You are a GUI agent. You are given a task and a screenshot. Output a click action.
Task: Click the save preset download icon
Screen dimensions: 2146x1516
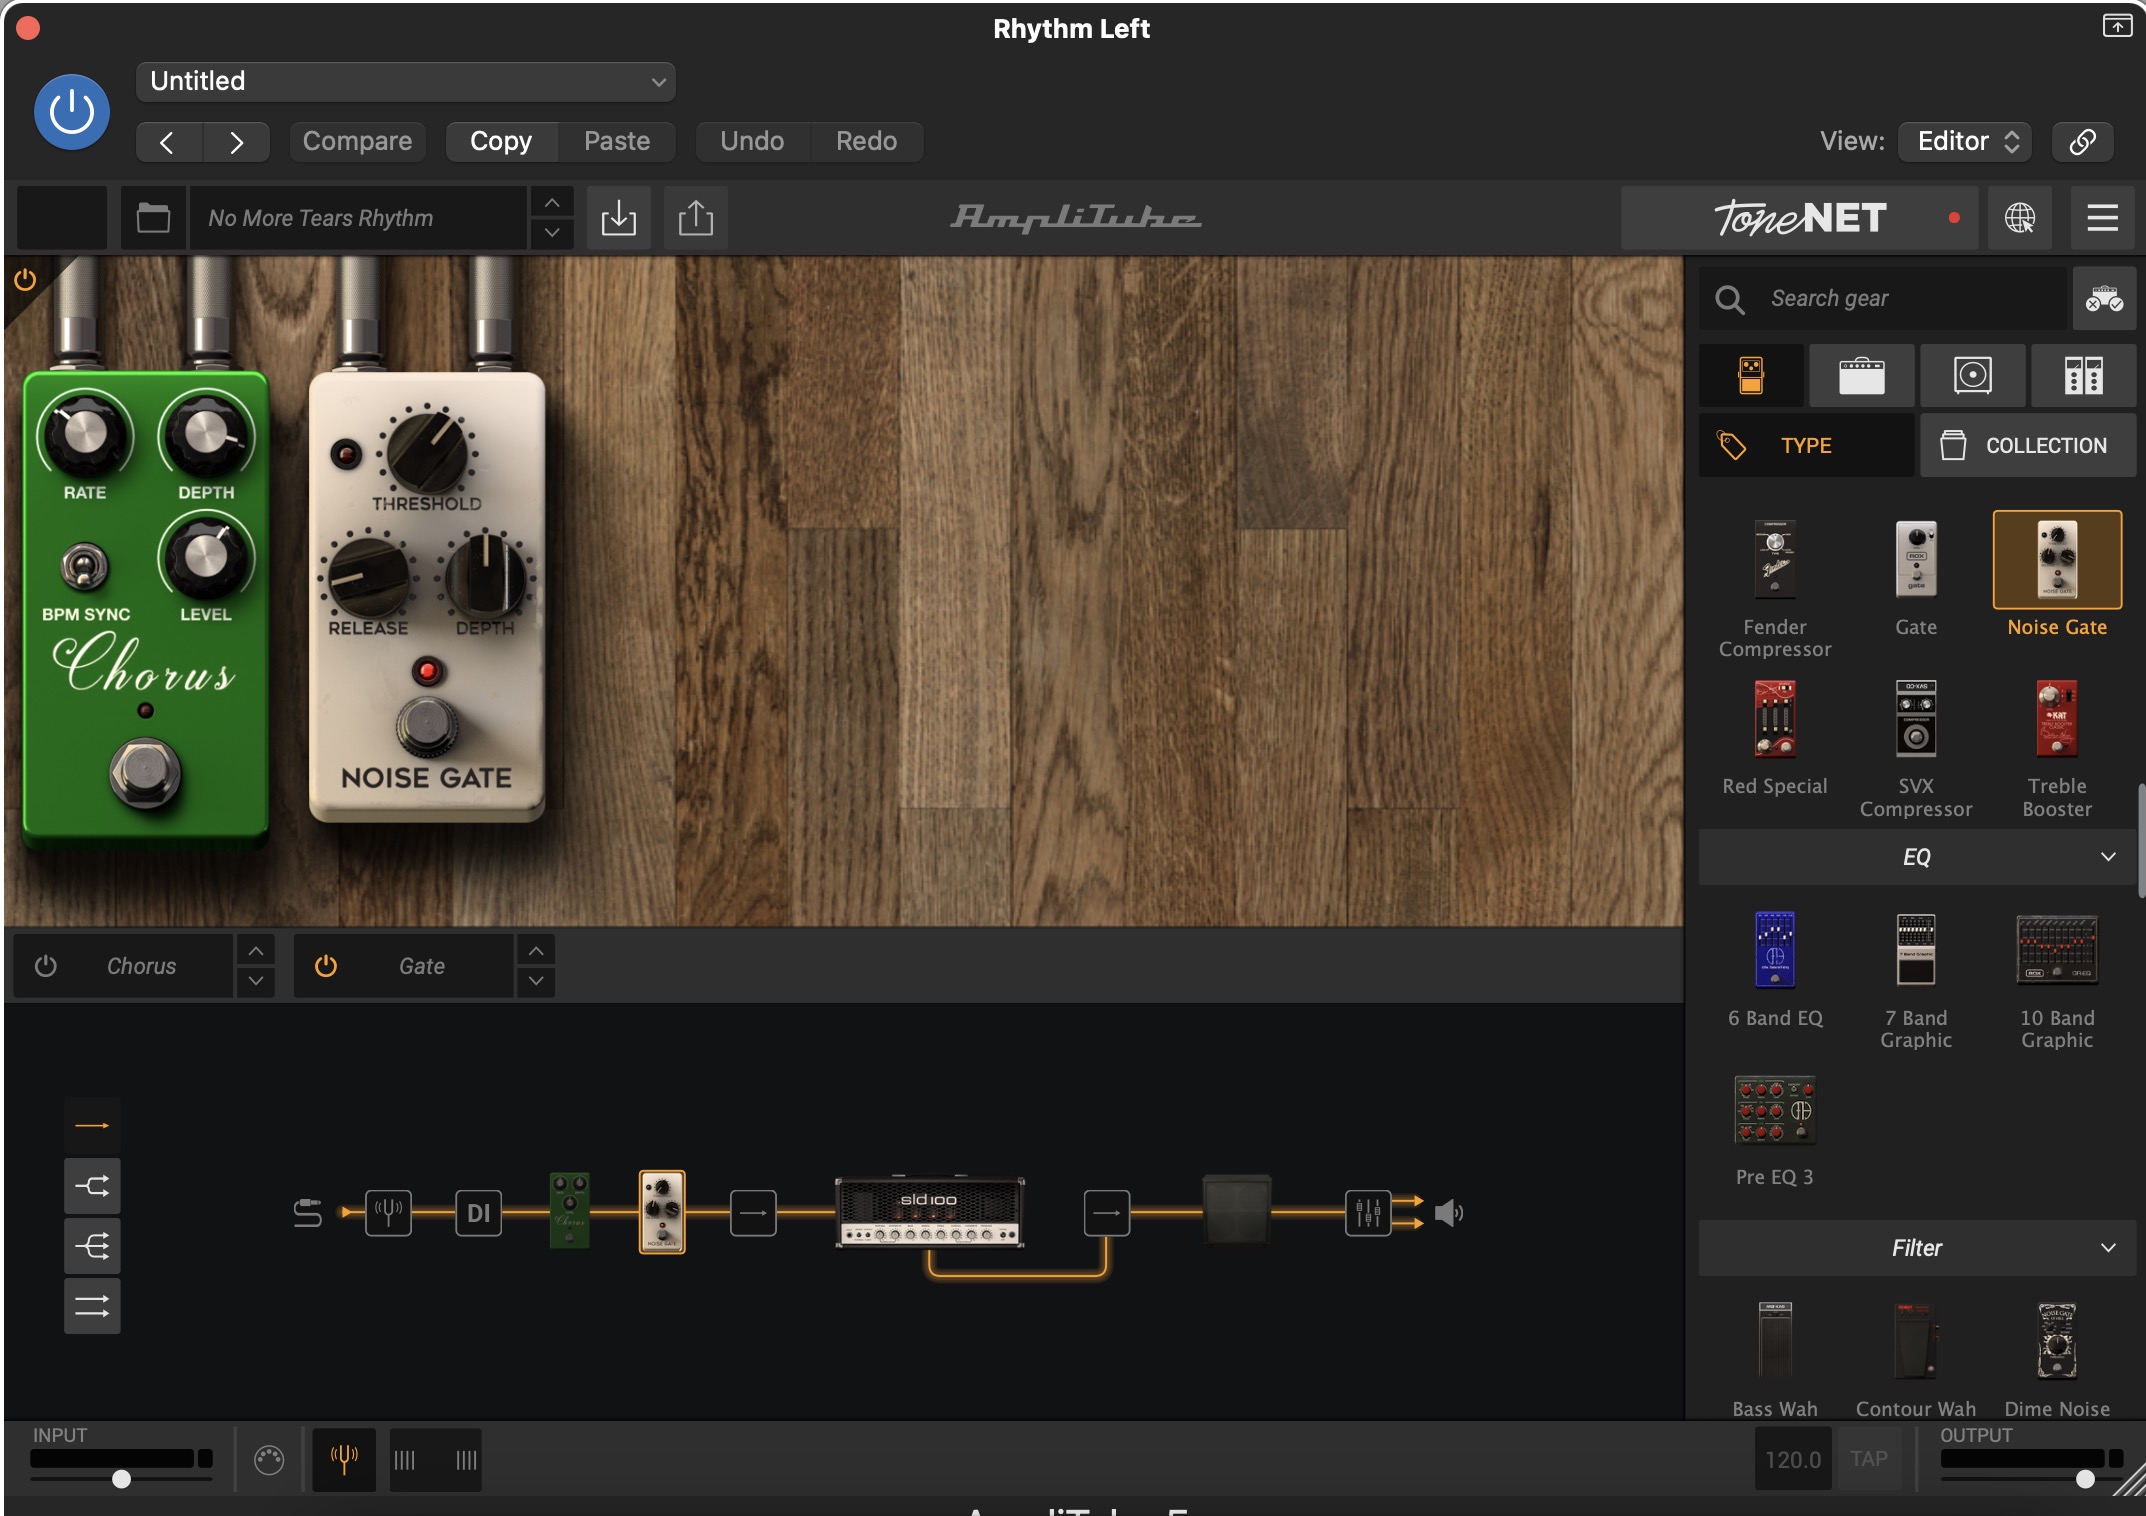coord(619,217)
